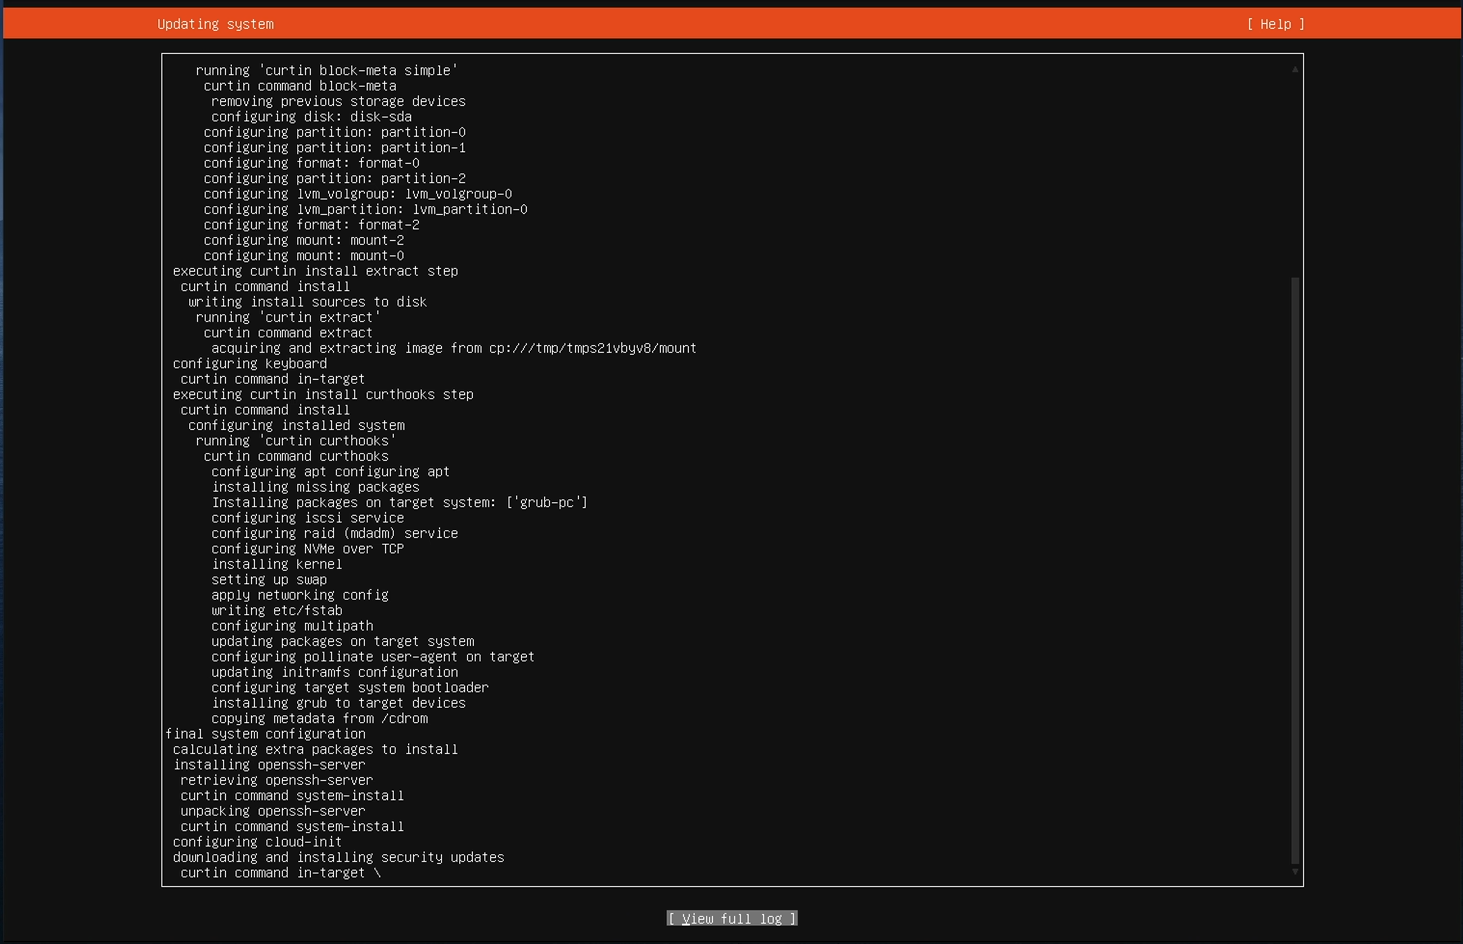Click the log panel scrollbar thumb
This screenshot has width=1463, height=944.
pyautogui.click(x=1295, y=570)
